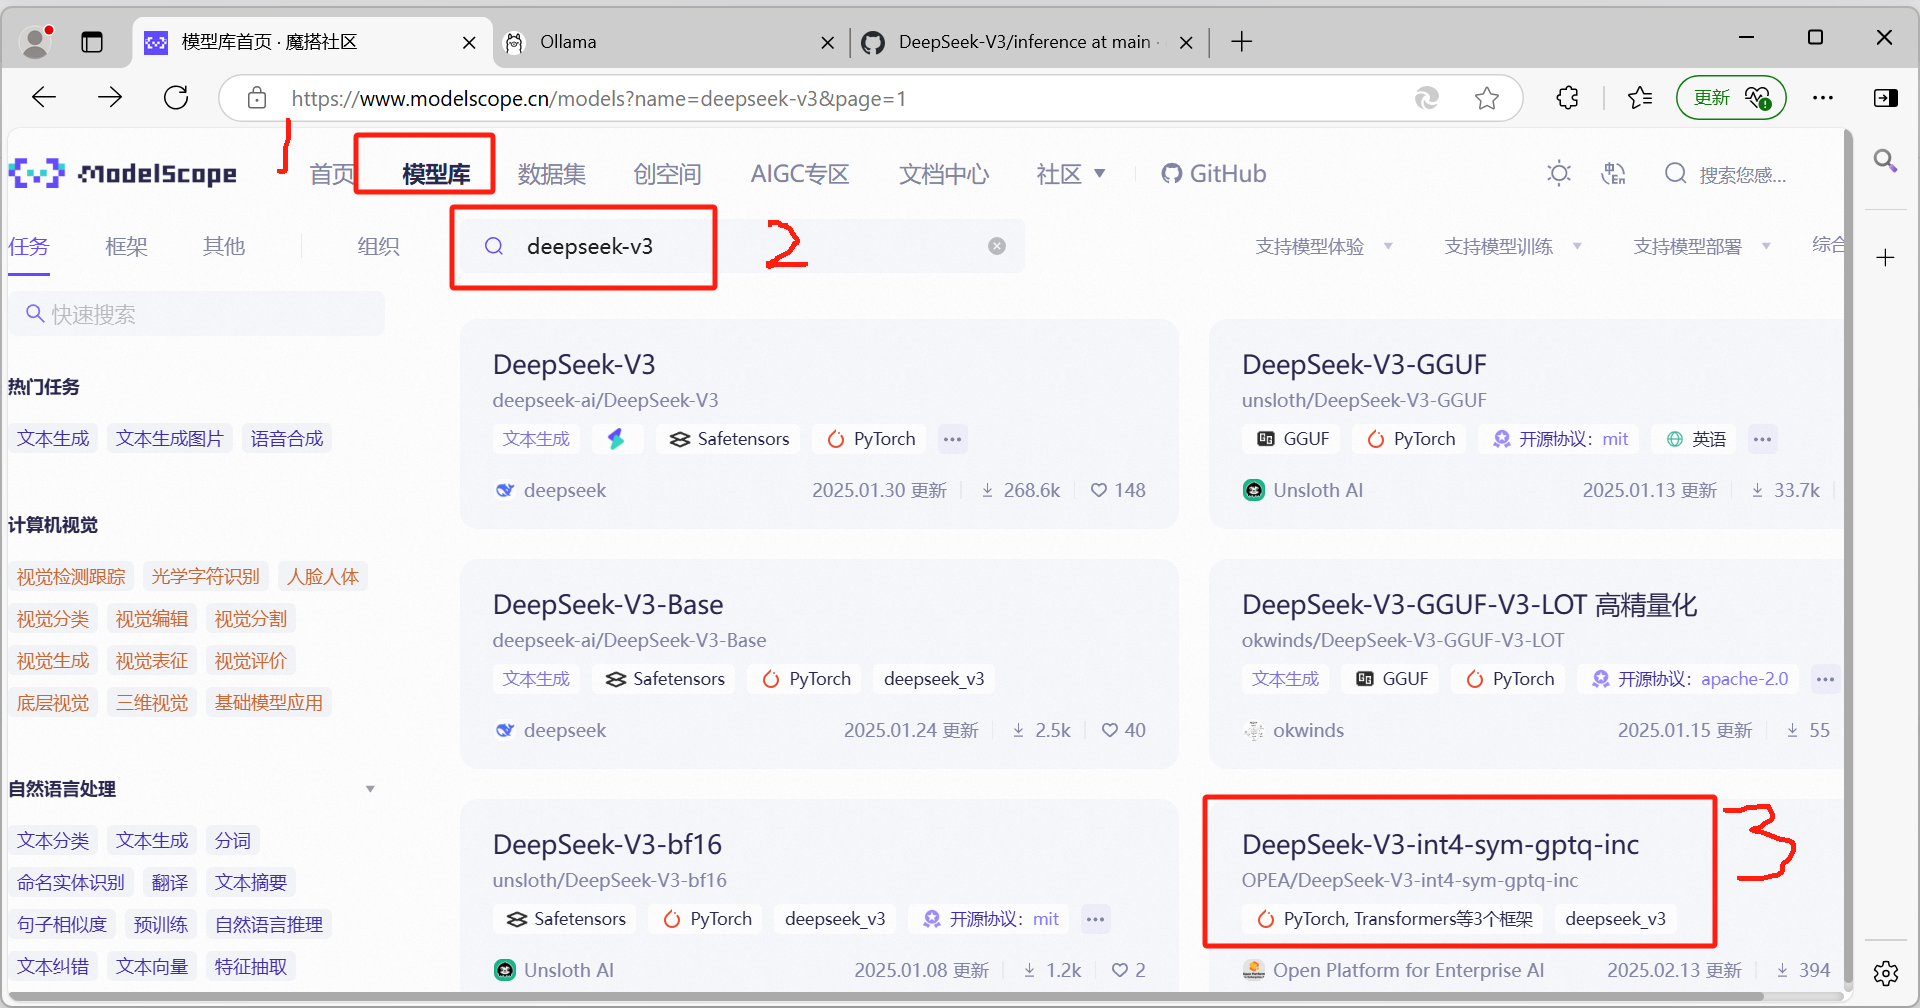
Task: Select the 任务 filter tab
Action: click(x=29, y=246)
